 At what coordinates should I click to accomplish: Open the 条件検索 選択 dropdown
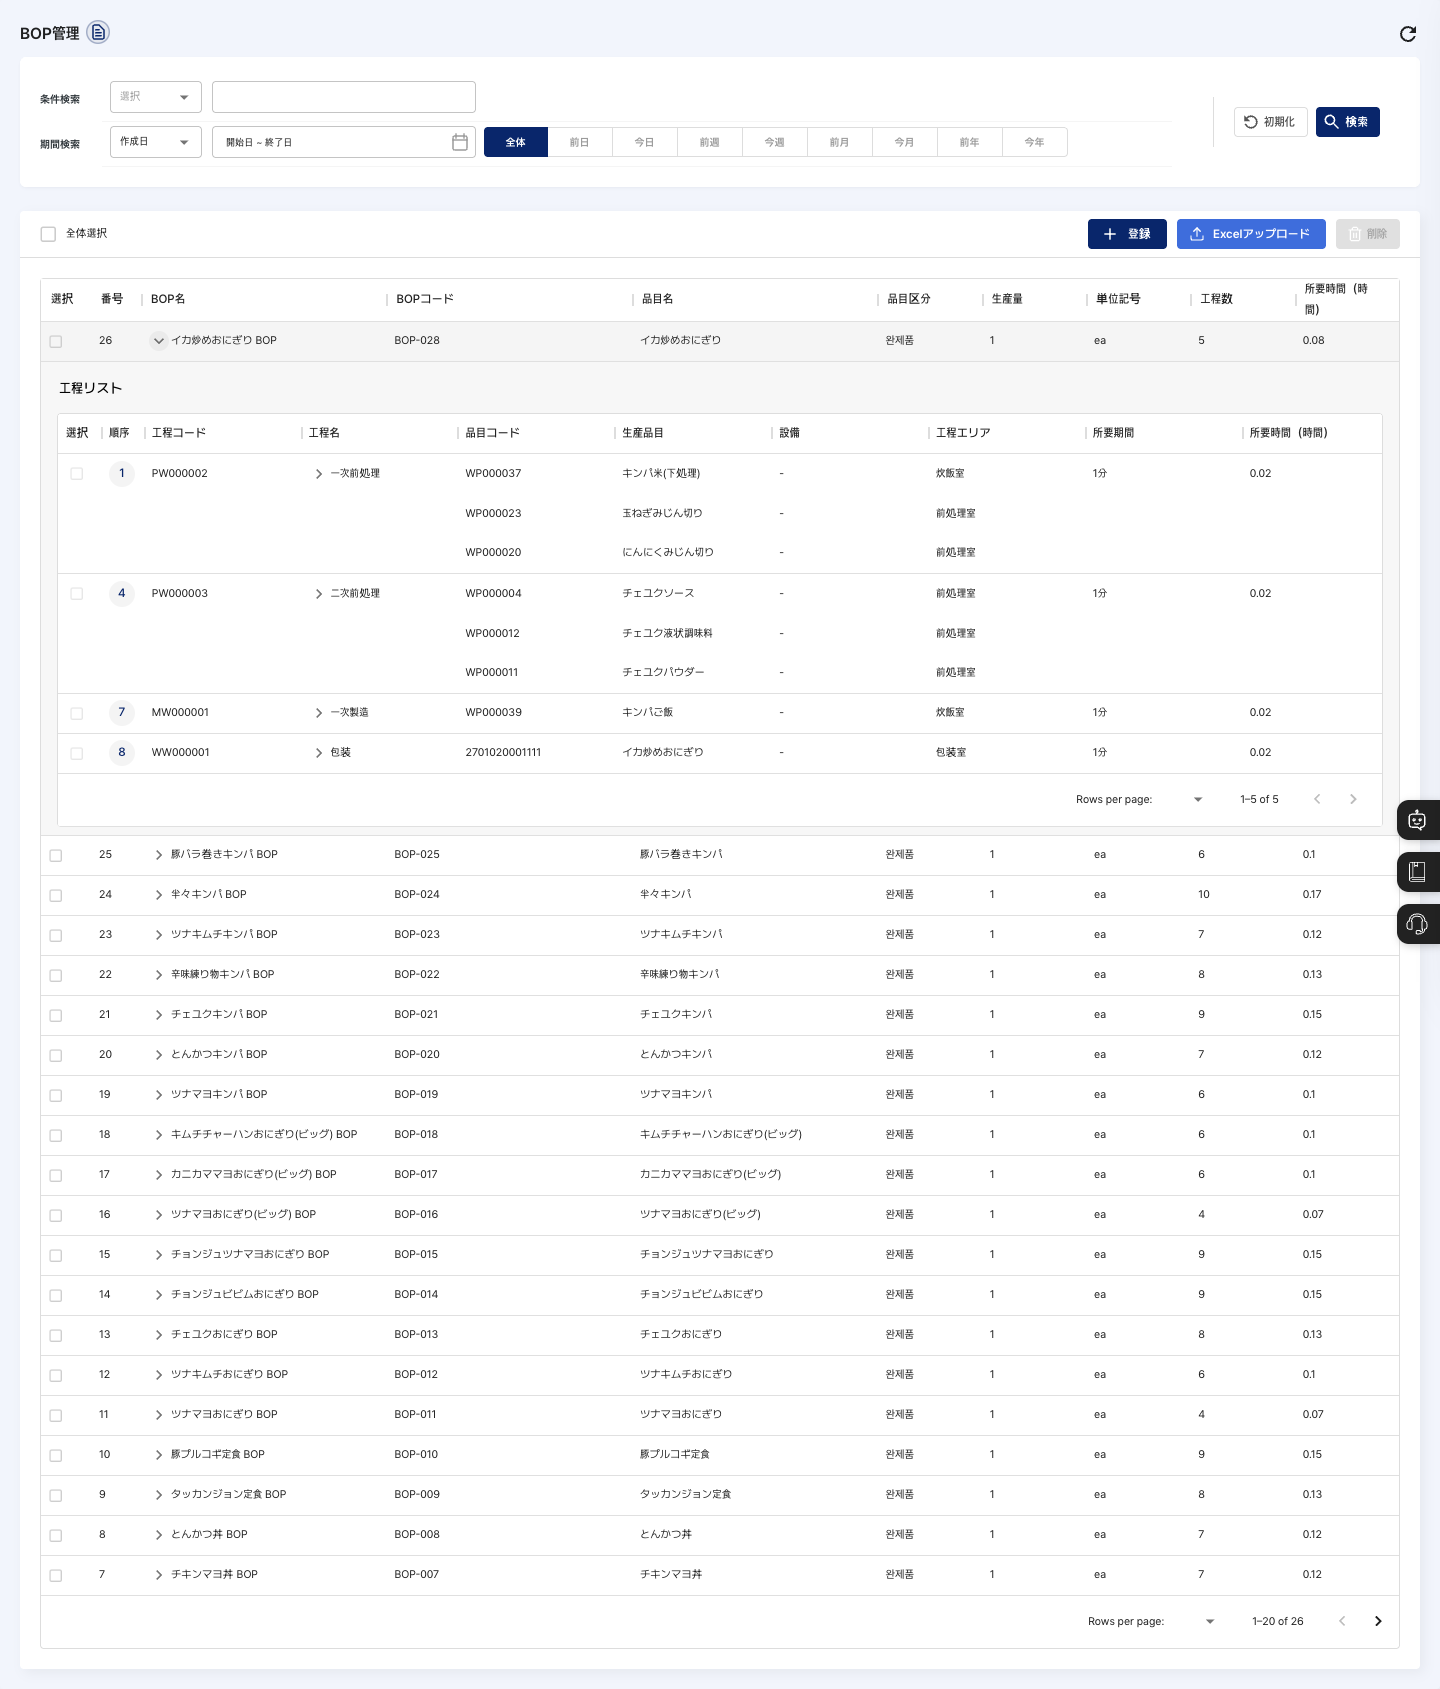(x=156, y=97)
